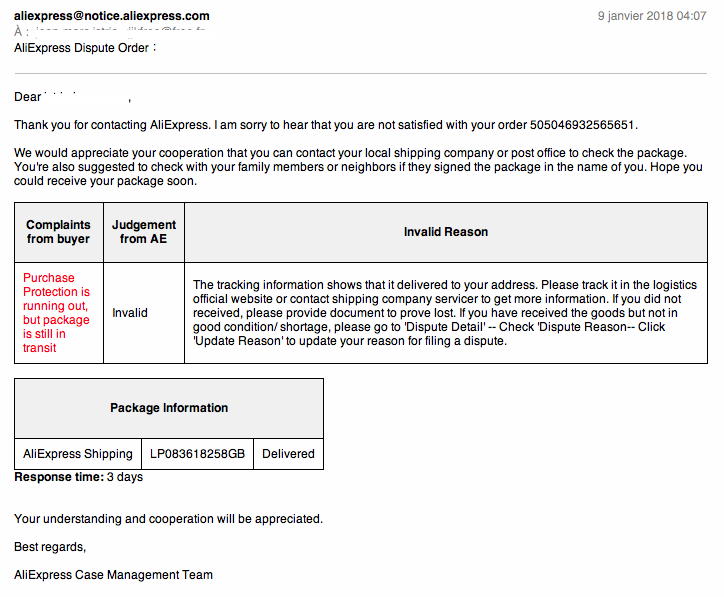Click the sender address aliexpress@notice.aliexpress.com
This screenshot has width=724, height=597.
coord(112,16)
